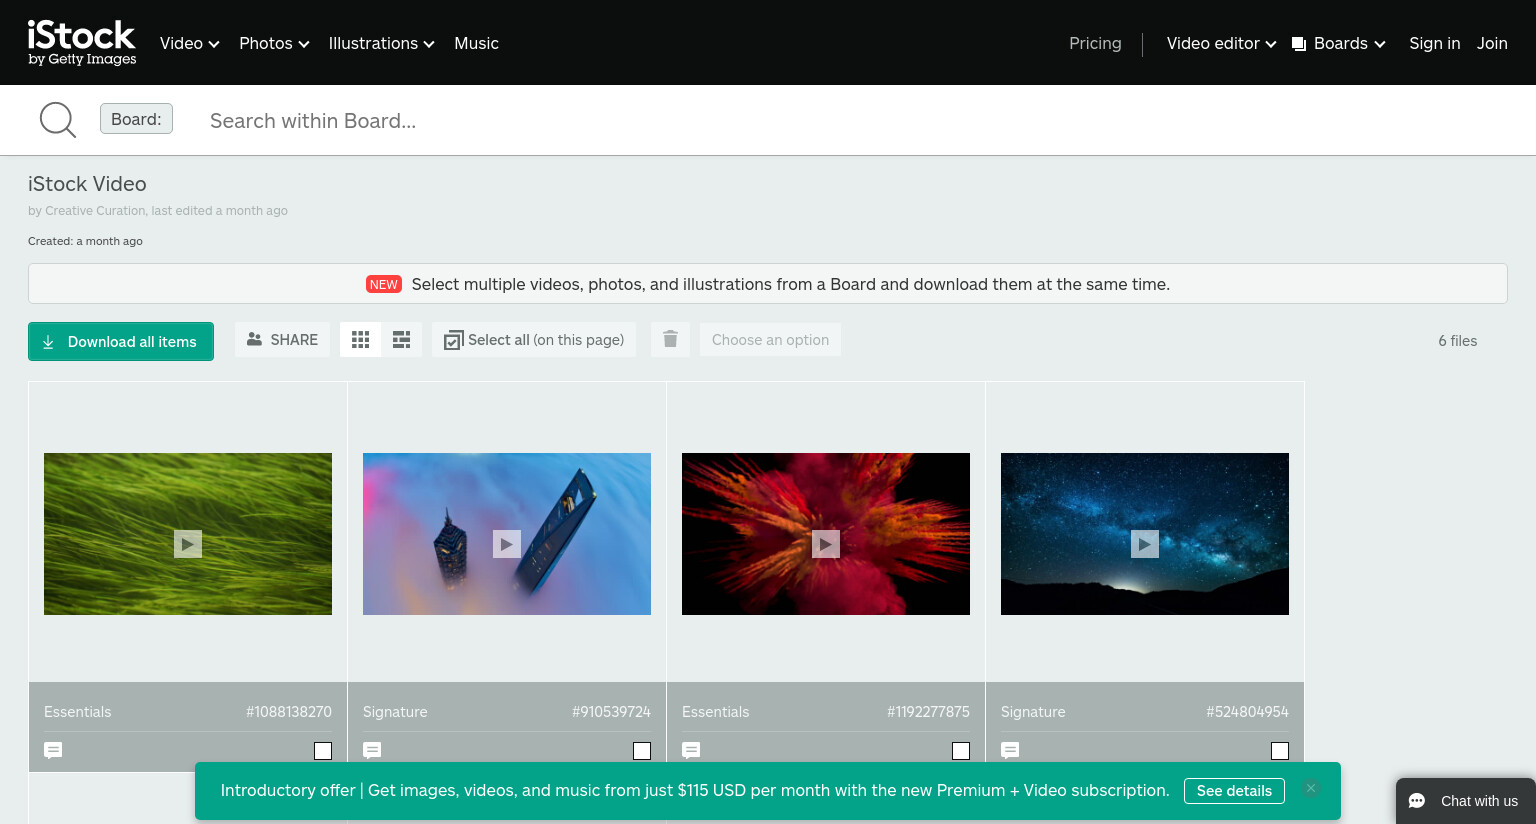This screenshot has width=1536, height=824.
Task: Select checkbox for item #524804954
Action: (x=1280, y=751)
